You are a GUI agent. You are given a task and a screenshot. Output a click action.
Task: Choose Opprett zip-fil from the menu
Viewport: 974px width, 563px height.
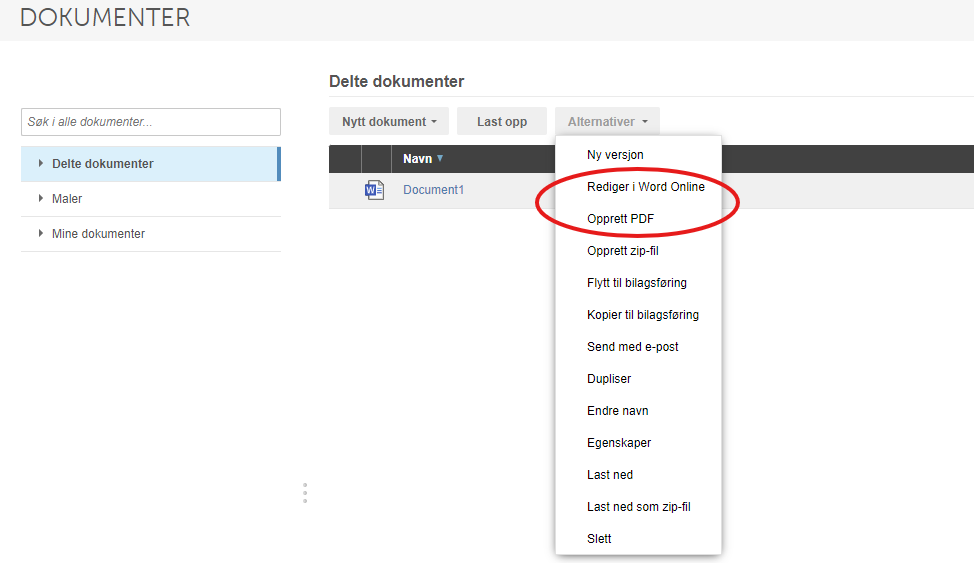(x=639, y=250)
